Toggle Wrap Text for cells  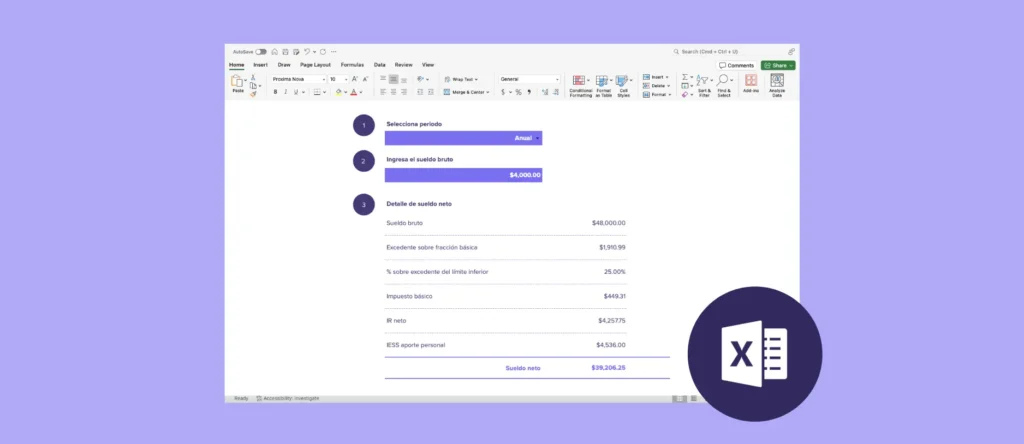point(461,79)
